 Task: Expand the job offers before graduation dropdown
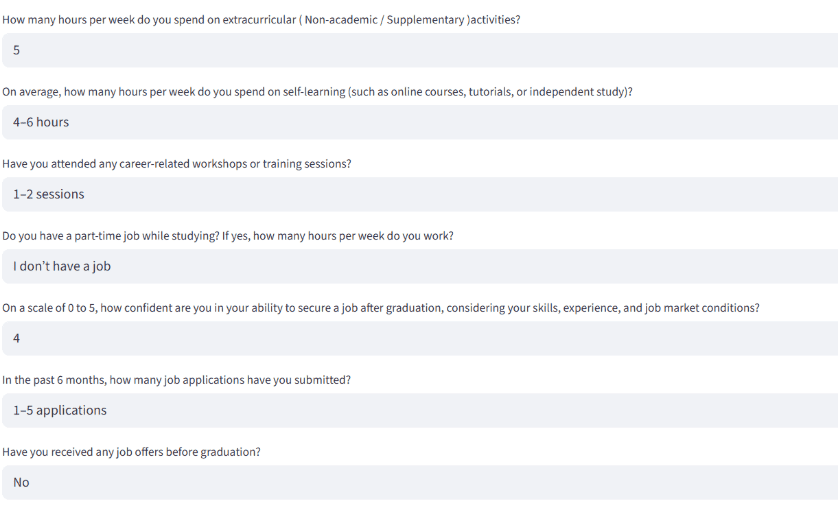(x=419, y=482)
